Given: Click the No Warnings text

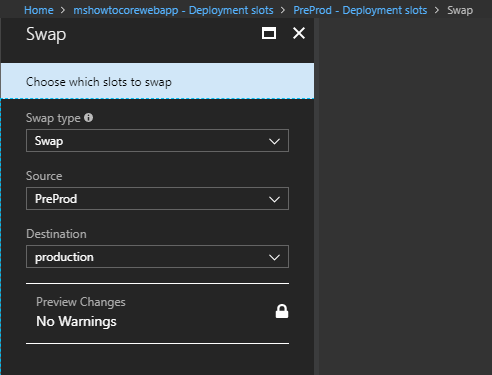Looking at the screenshot, I should tap(76, 321).
